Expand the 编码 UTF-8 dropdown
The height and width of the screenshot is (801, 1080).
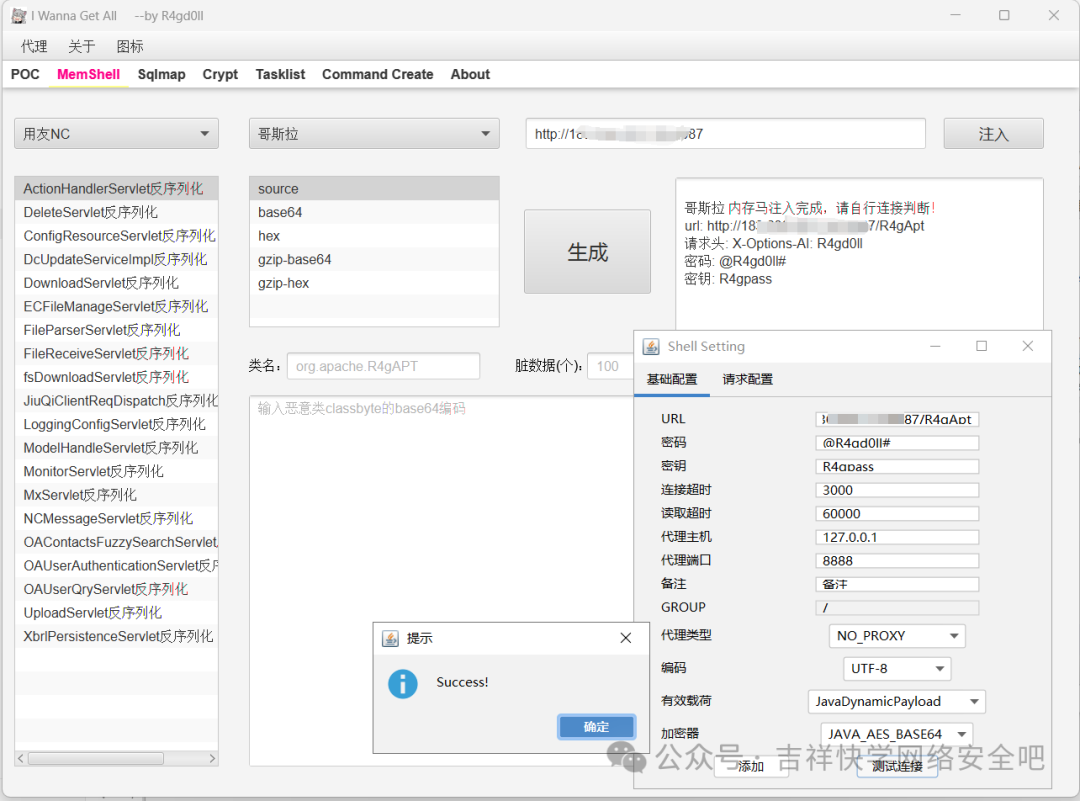click(x=897, y=668)
